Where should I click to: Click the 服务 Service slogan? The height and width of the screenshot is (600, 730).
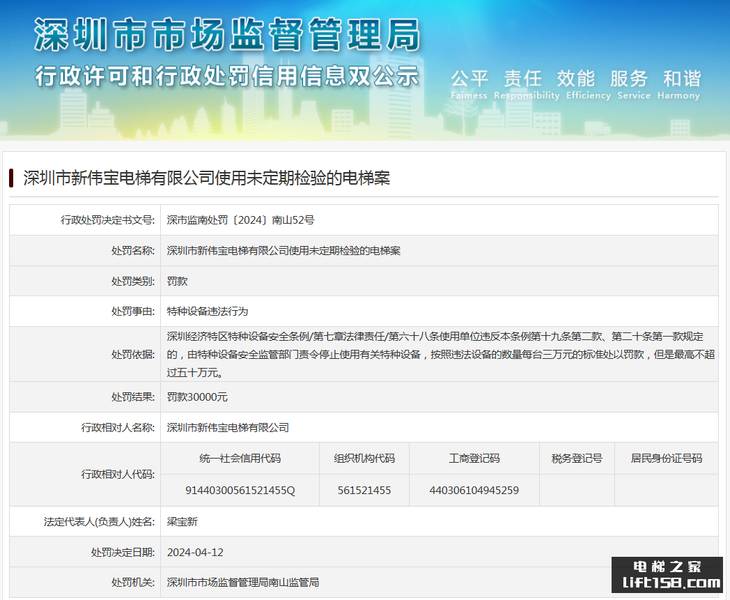tap(634, 84)
